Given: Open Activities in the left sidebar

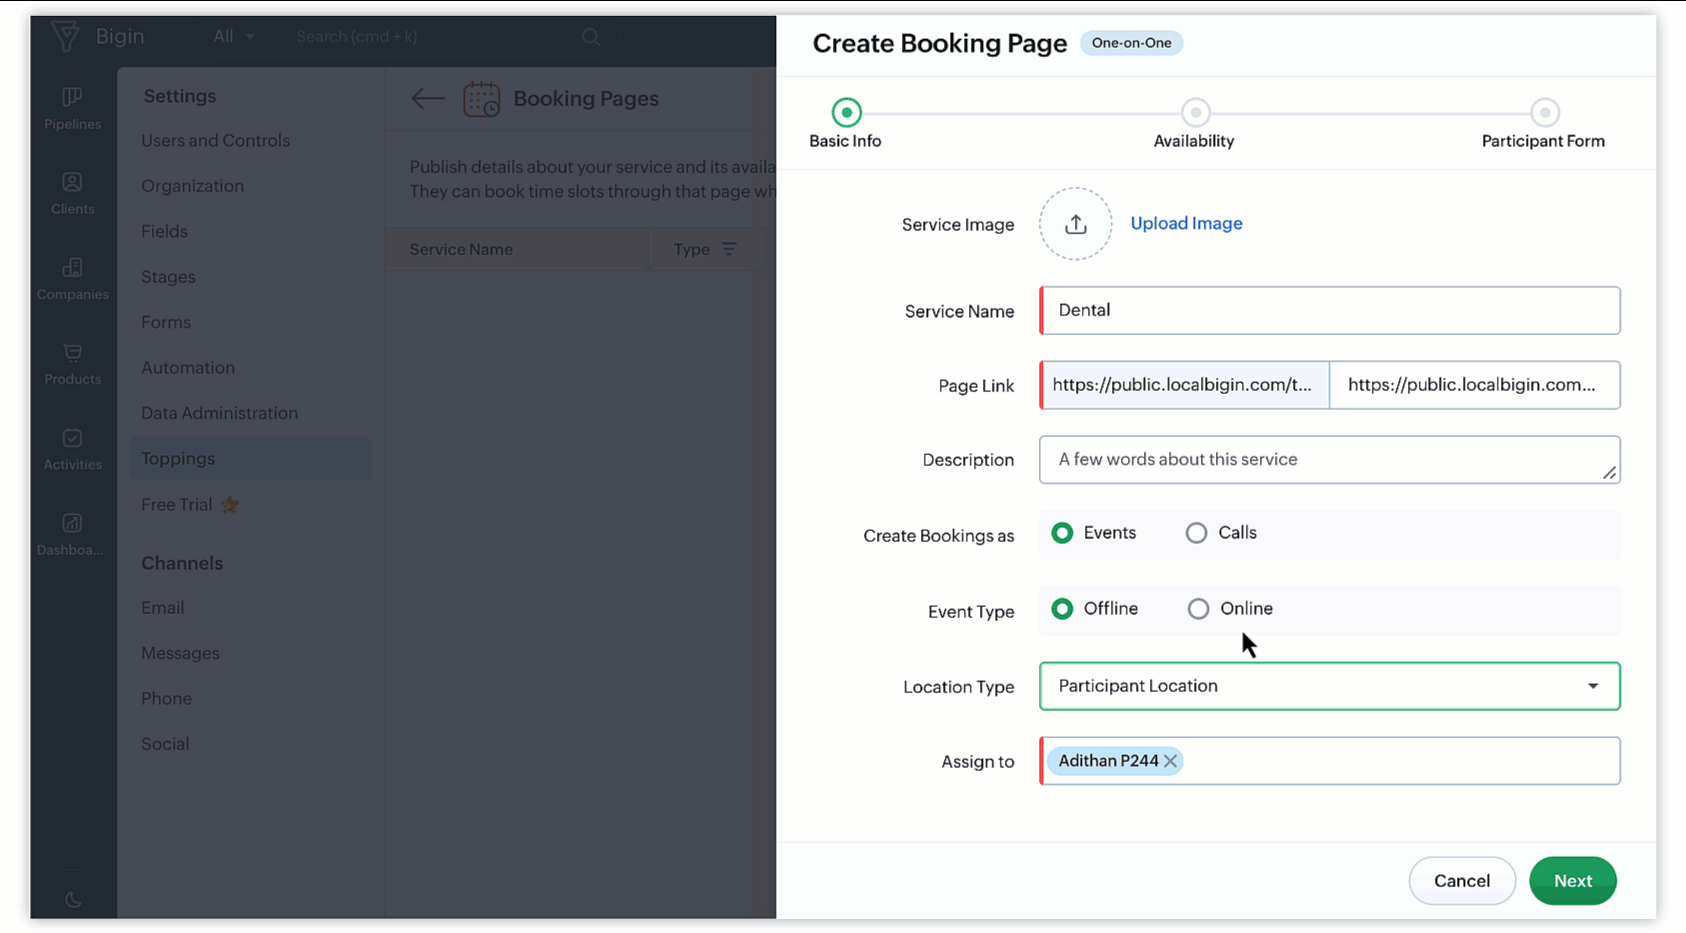Looking at the screenshot, I should [72, 449].
